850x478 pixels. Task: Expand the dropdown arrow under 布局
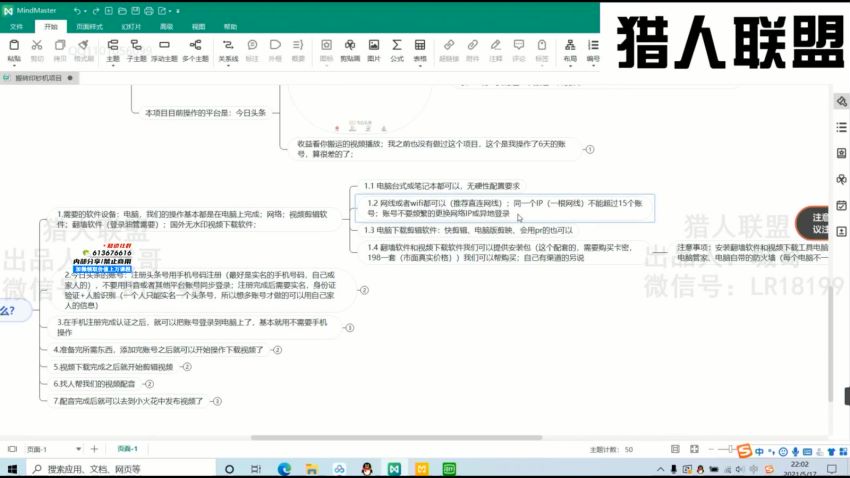570,65
